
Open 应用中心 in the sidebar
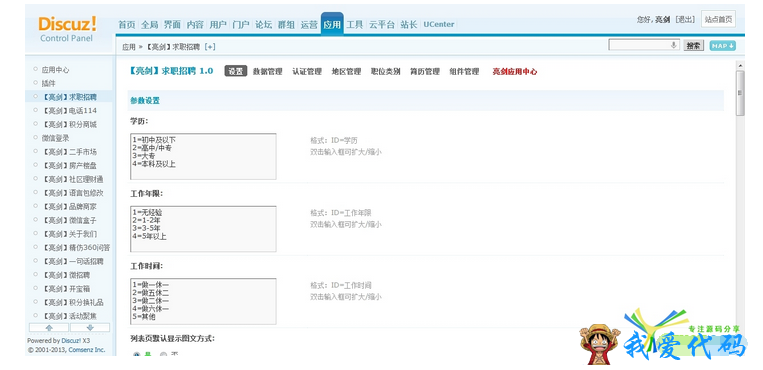(x=55, y=70)
